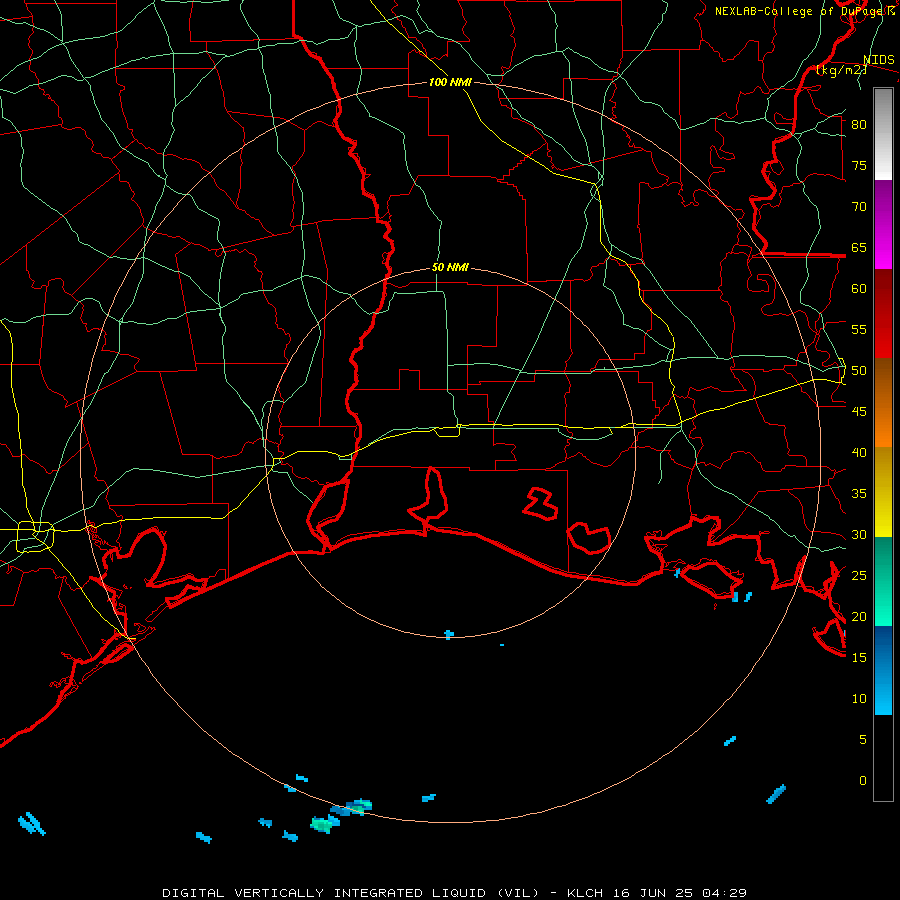Click the 0 value on the color scale
This screenshot has width=900, height=900.
[x=863, y=781]
